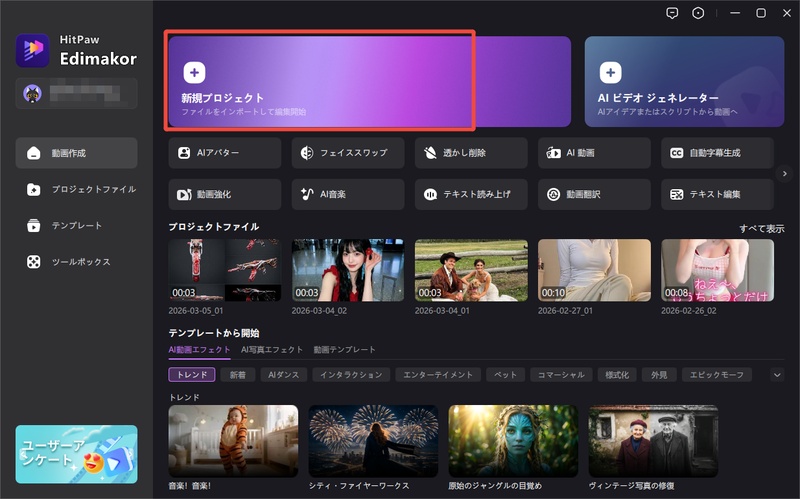Click the 自動字幕生成 CC icon
The height and width of the screenshot is (499, 800).
pyautogui.click(x=677, y=153)
